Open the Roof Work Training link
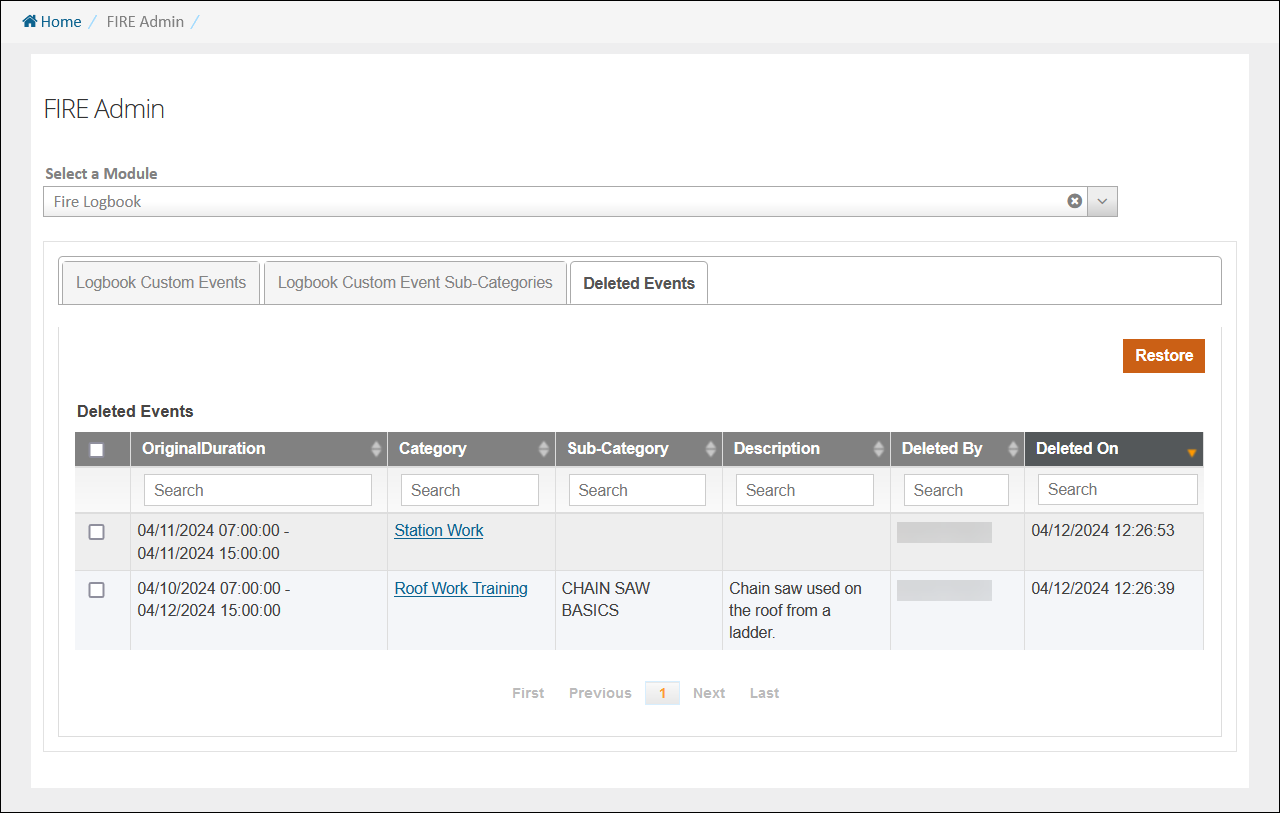1280x813 pixels. tap(461, 589)
